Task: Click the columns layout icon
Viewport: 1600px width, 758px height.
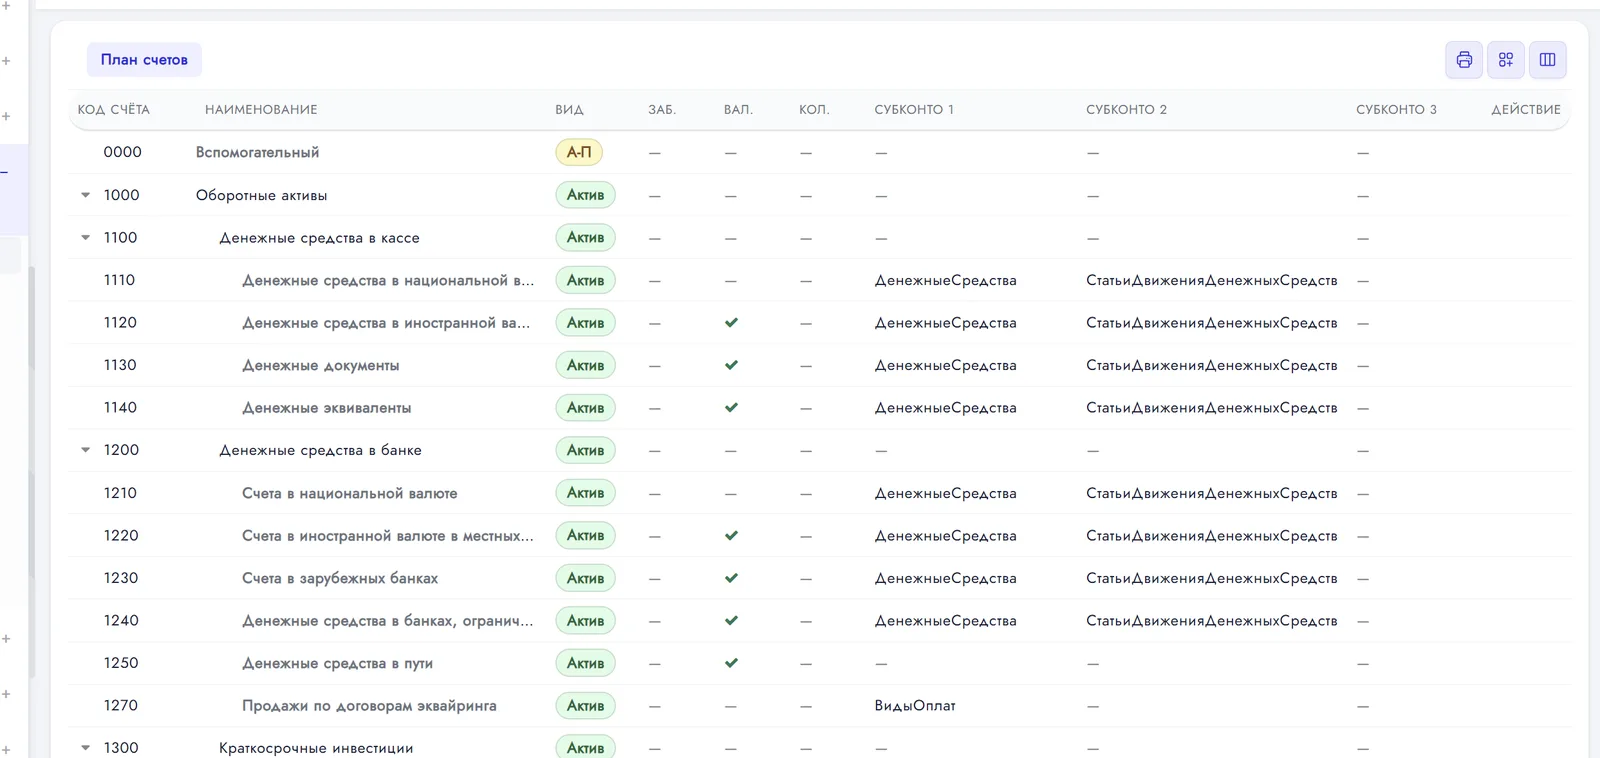Action: pos(1548,60)
